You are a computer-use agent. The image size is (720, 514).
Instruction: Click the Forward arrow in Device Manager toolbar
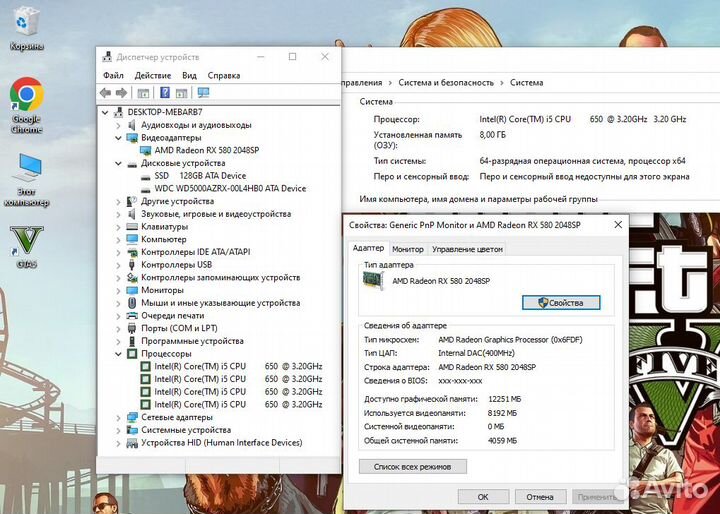(121, 93)
